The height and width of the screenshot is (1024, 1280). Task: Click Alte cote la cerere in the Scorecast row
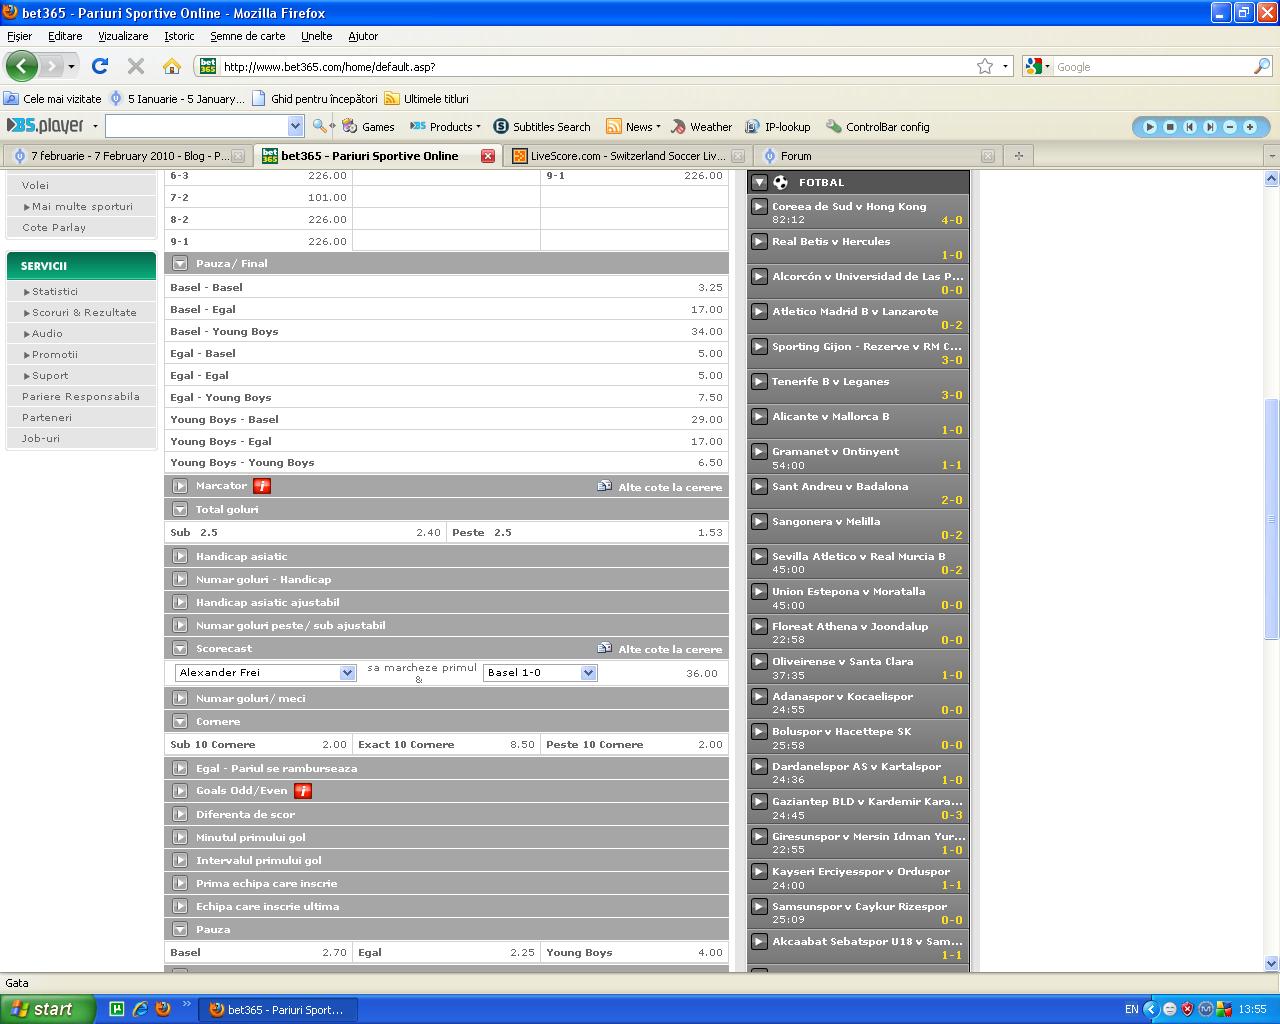click(669, 649)
